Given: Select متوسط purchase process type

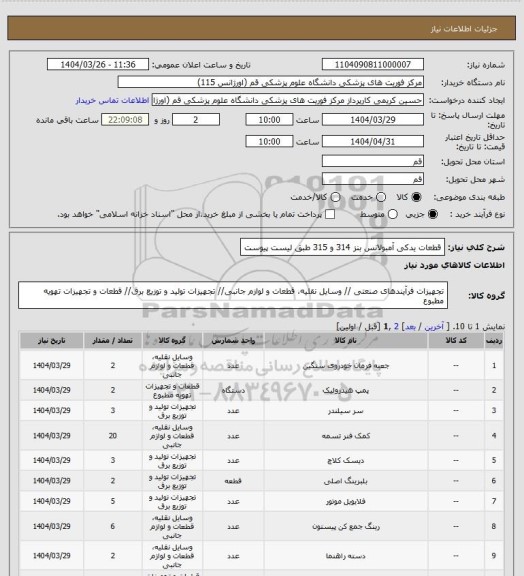Looking at the screenshot, I should coord(393,214).
